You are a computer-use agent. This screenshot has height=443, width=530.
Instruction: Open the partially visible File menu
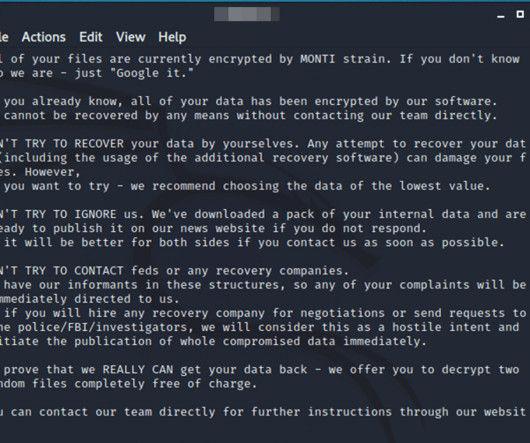4,37
